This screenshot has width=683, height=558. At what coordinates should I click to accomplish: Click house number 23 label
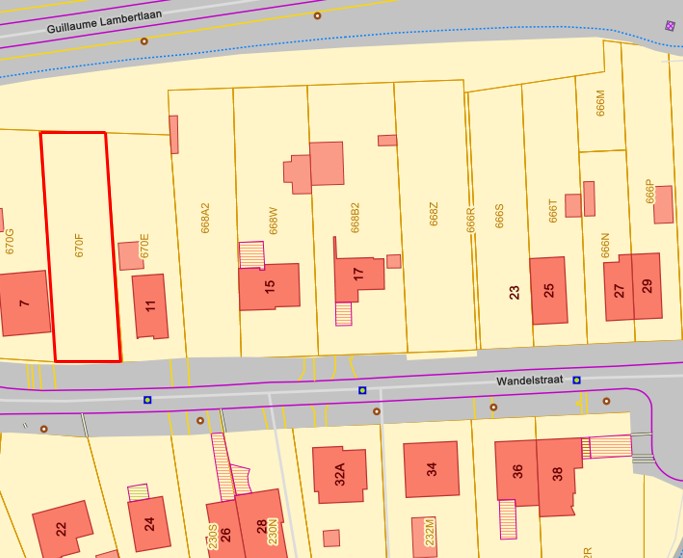pyautogui.click(x=514, y=292)
